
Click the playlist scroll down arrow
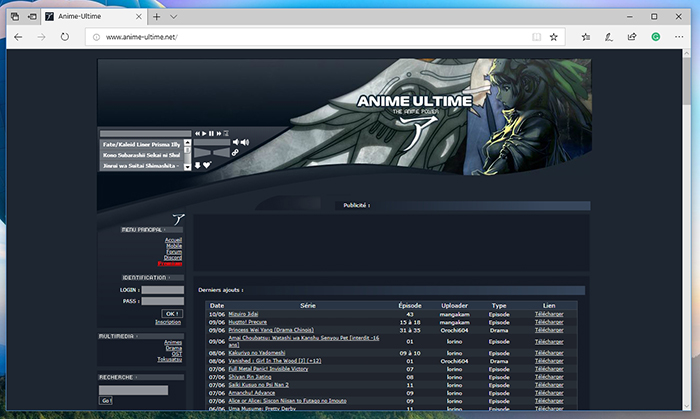(188, 167)
